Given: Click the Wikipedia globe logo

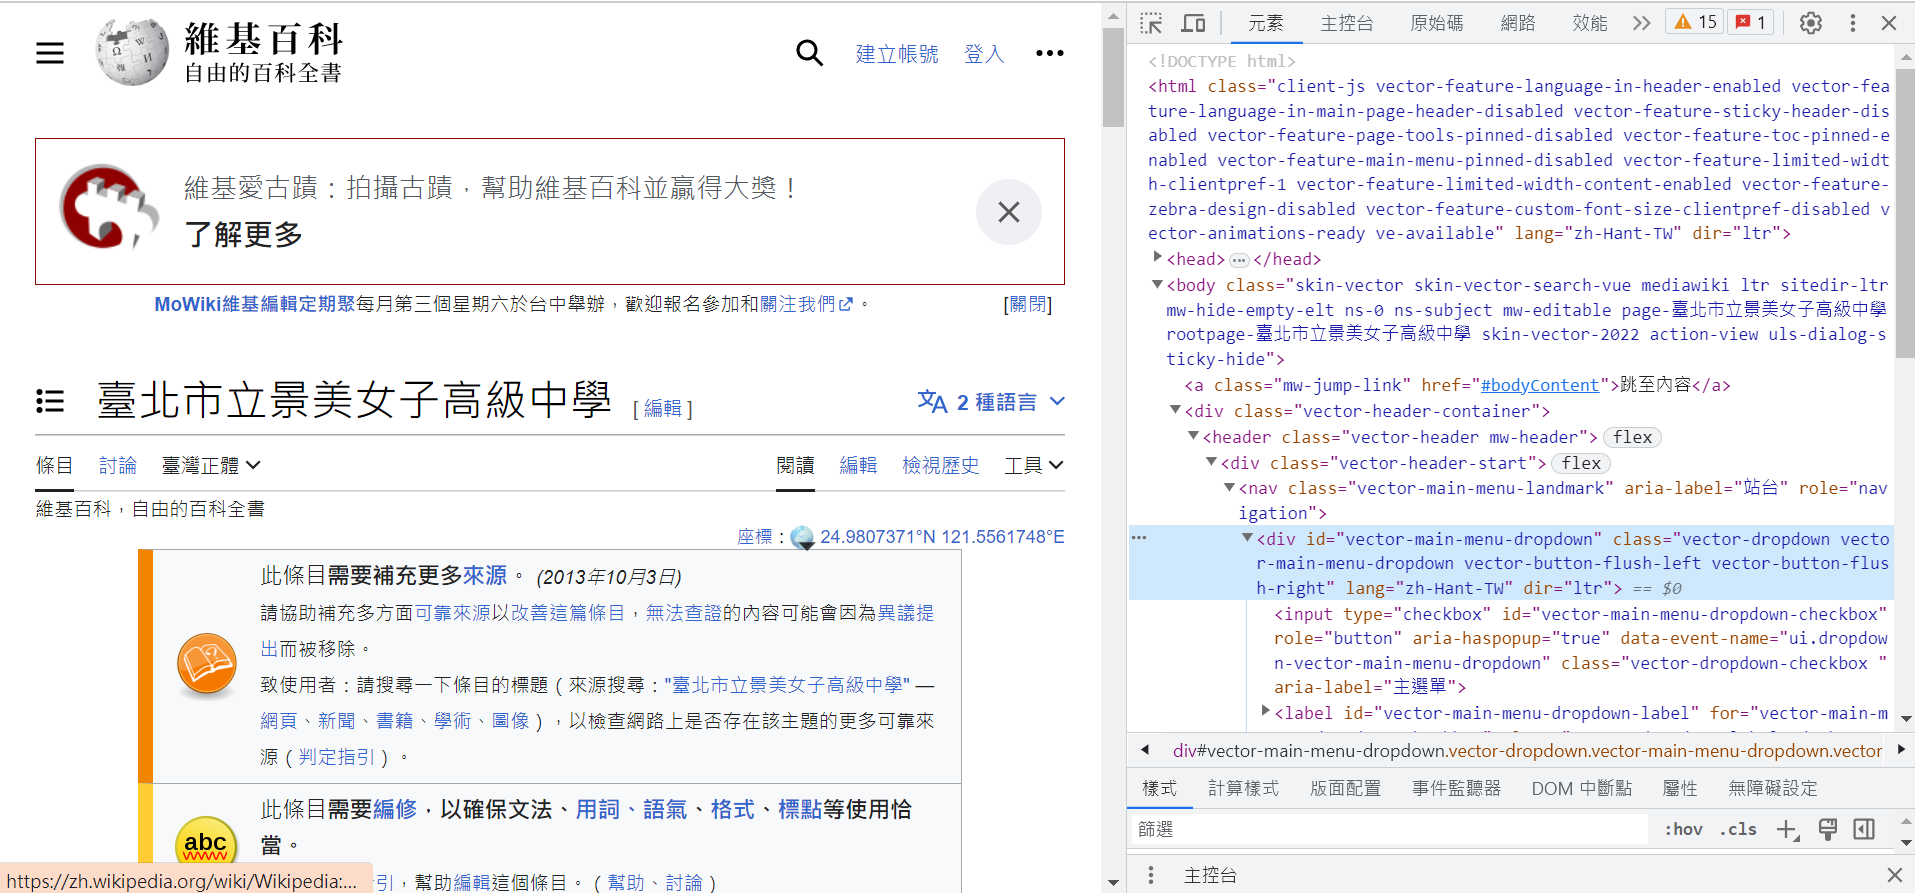Looking at the screenshot, I should [x=132, y=52].
